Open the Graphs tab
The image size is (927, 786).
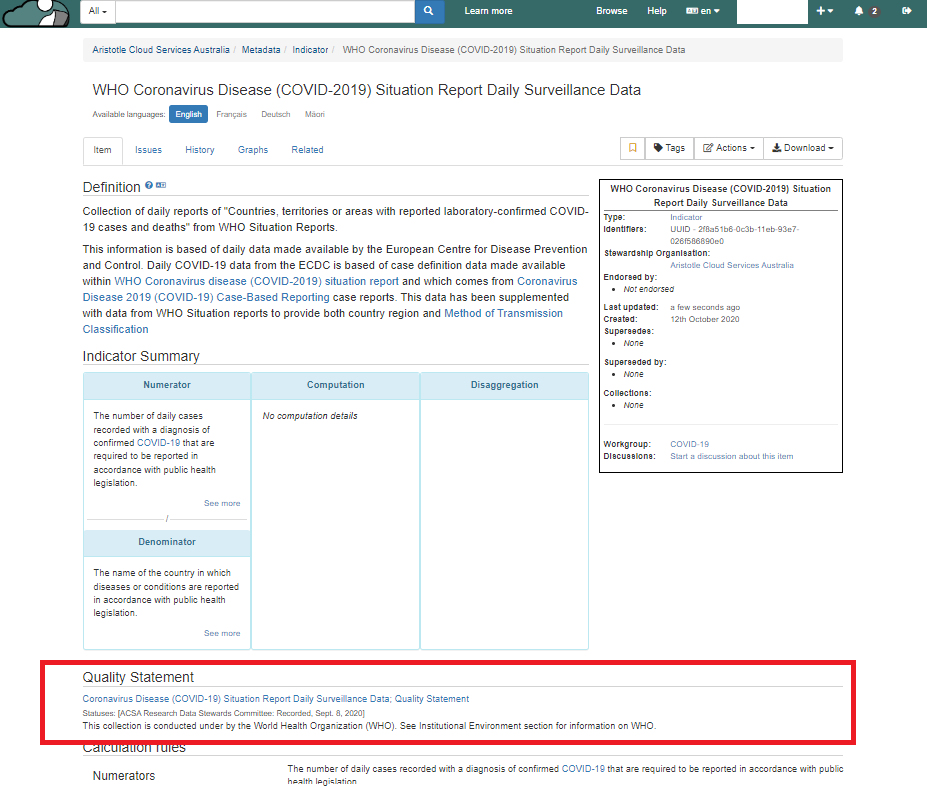coord(253,150)
